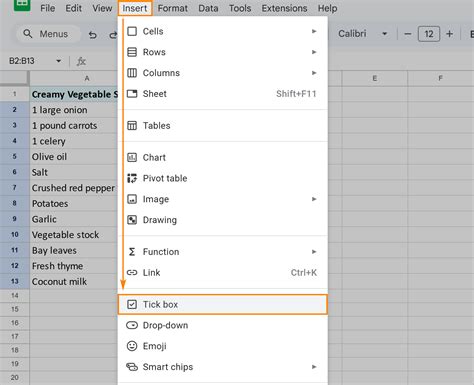Select cell containing Coconut milk
Screen dimensions: 474x385
(x=73, y=282)
